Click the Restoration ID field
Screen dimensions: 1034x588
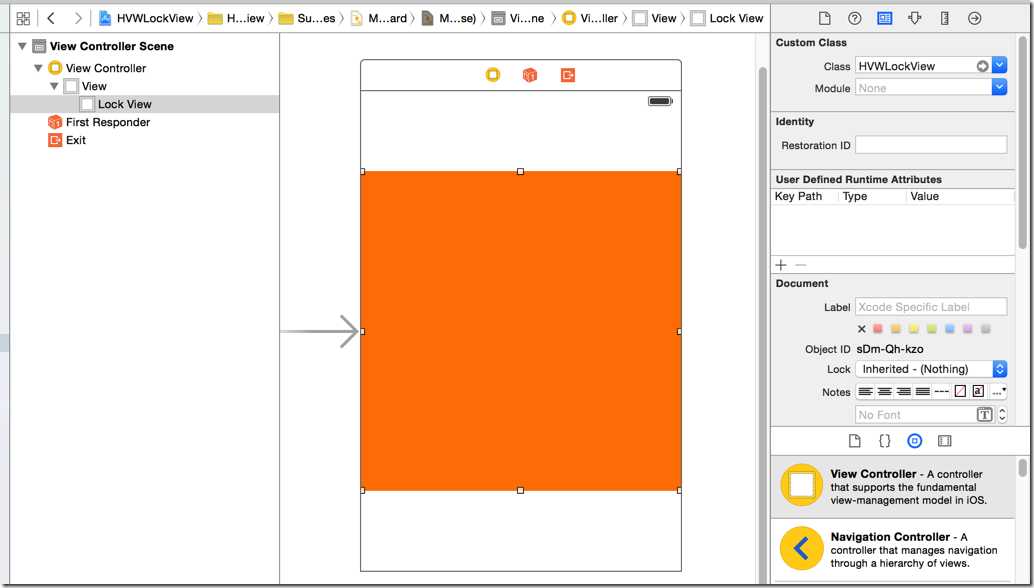click(x=931, y=145)
